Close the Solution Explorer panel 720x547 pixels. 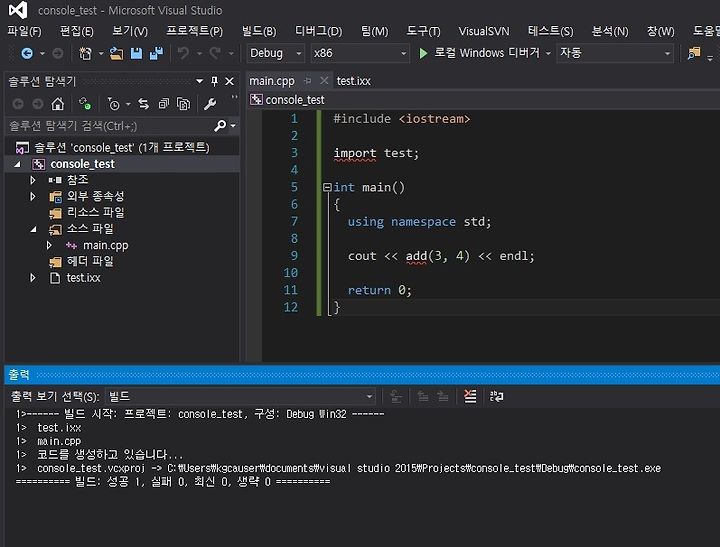(230, 81)
